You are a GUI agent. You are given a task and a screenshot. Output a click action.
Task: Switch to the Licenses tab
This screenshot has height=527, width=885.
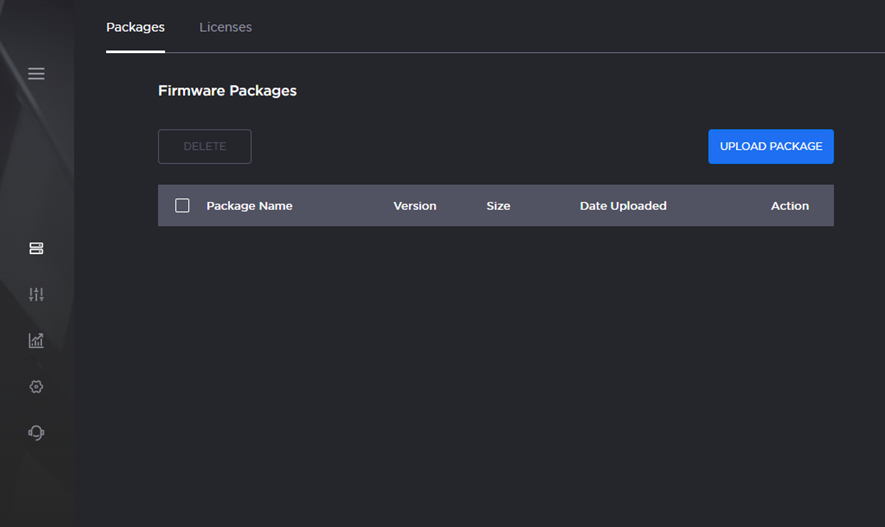[x=225, y=27]
